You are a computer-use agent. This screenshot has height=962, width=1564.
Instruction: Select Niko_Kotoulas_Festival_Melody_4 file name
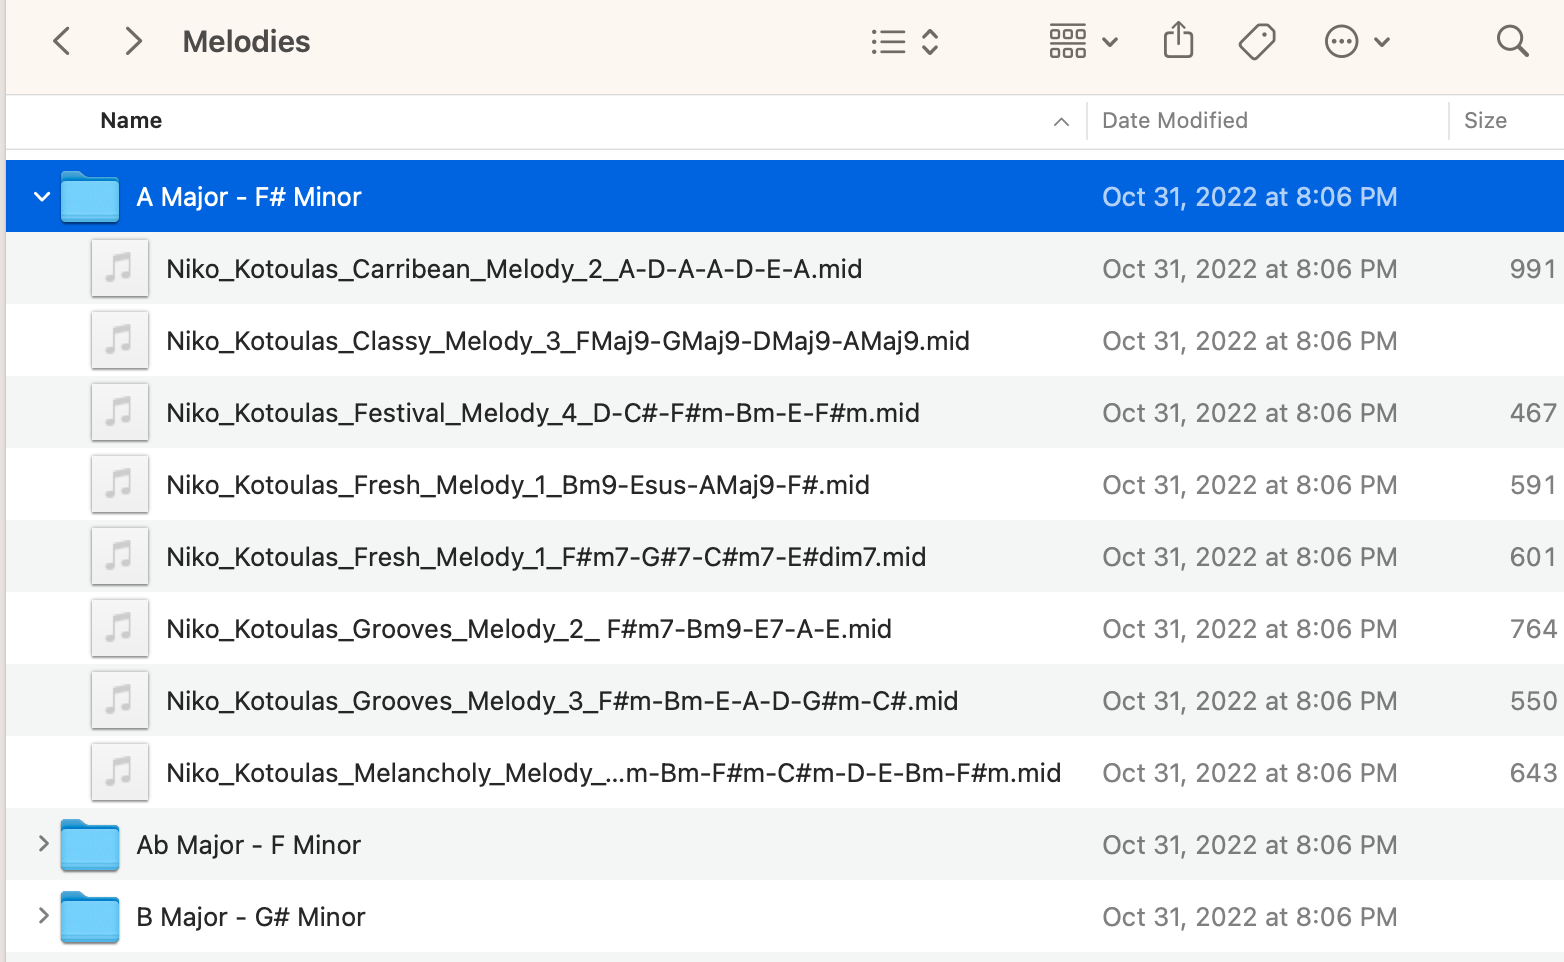543,413
